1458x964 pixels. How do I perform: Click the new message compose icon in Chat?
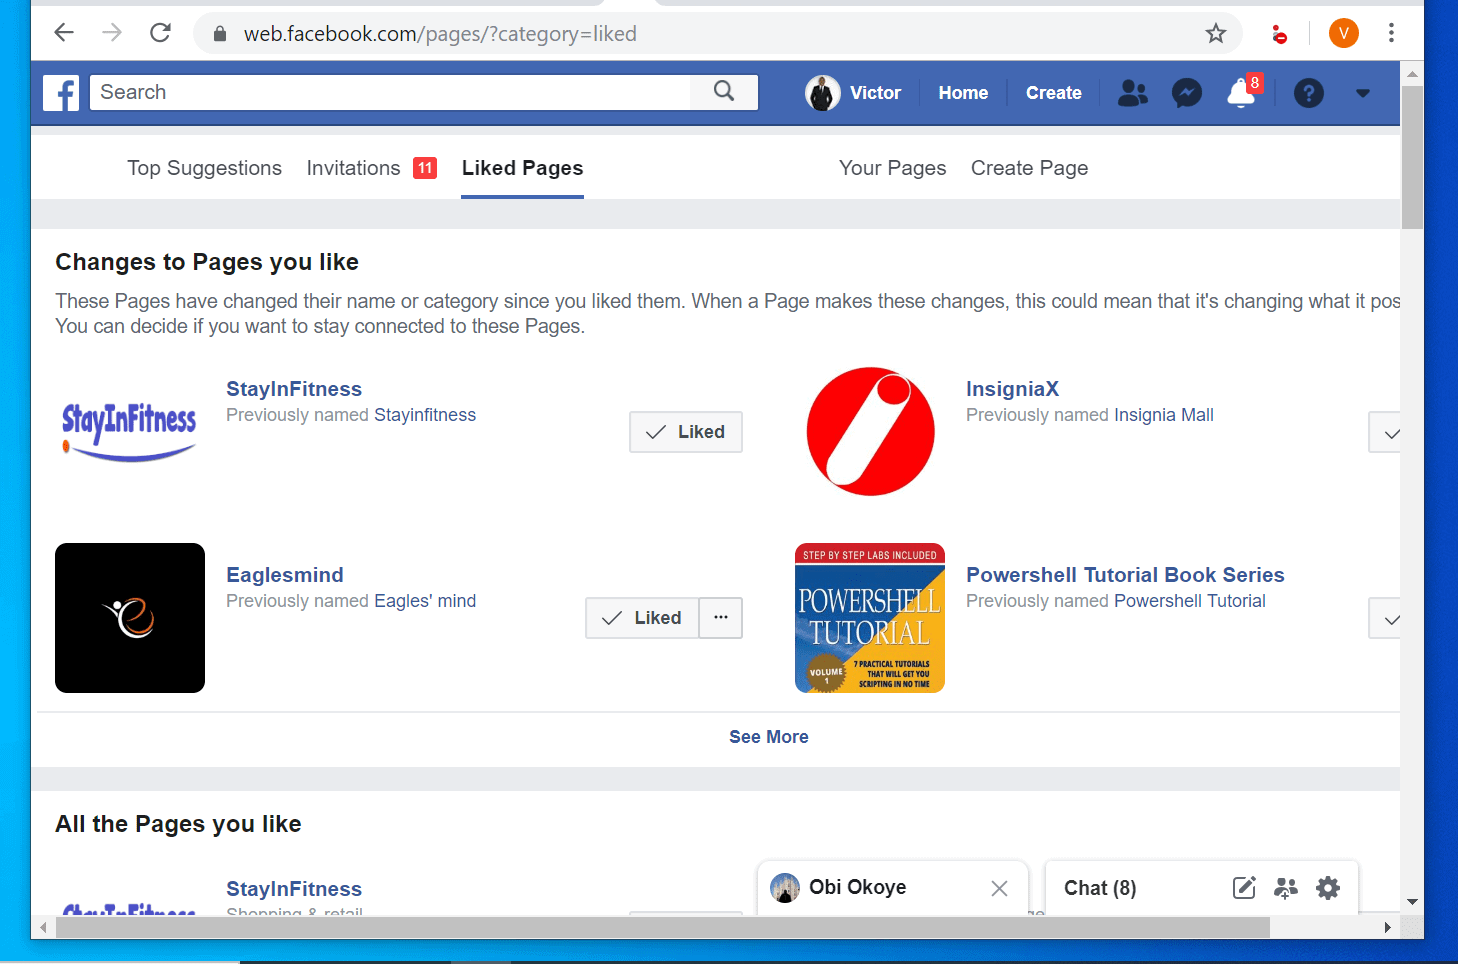tap(1244, 888)
